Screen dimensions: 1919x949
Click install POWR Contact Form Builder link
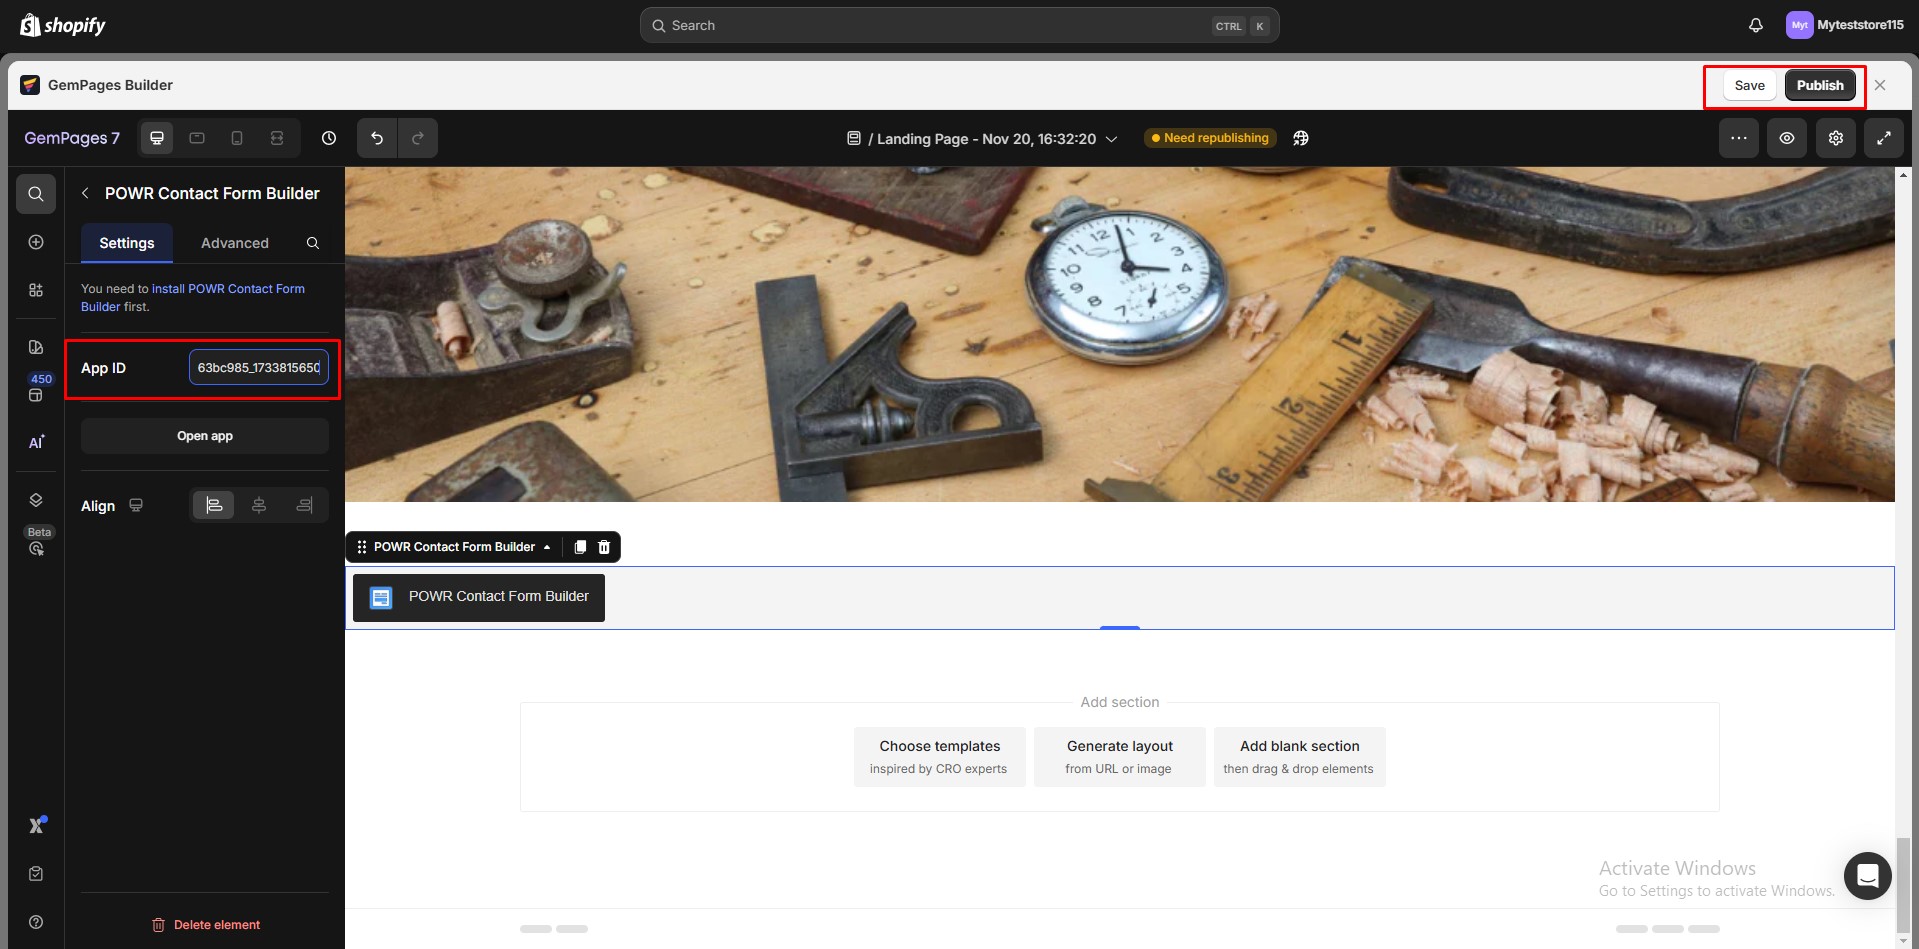coord(227,289)
